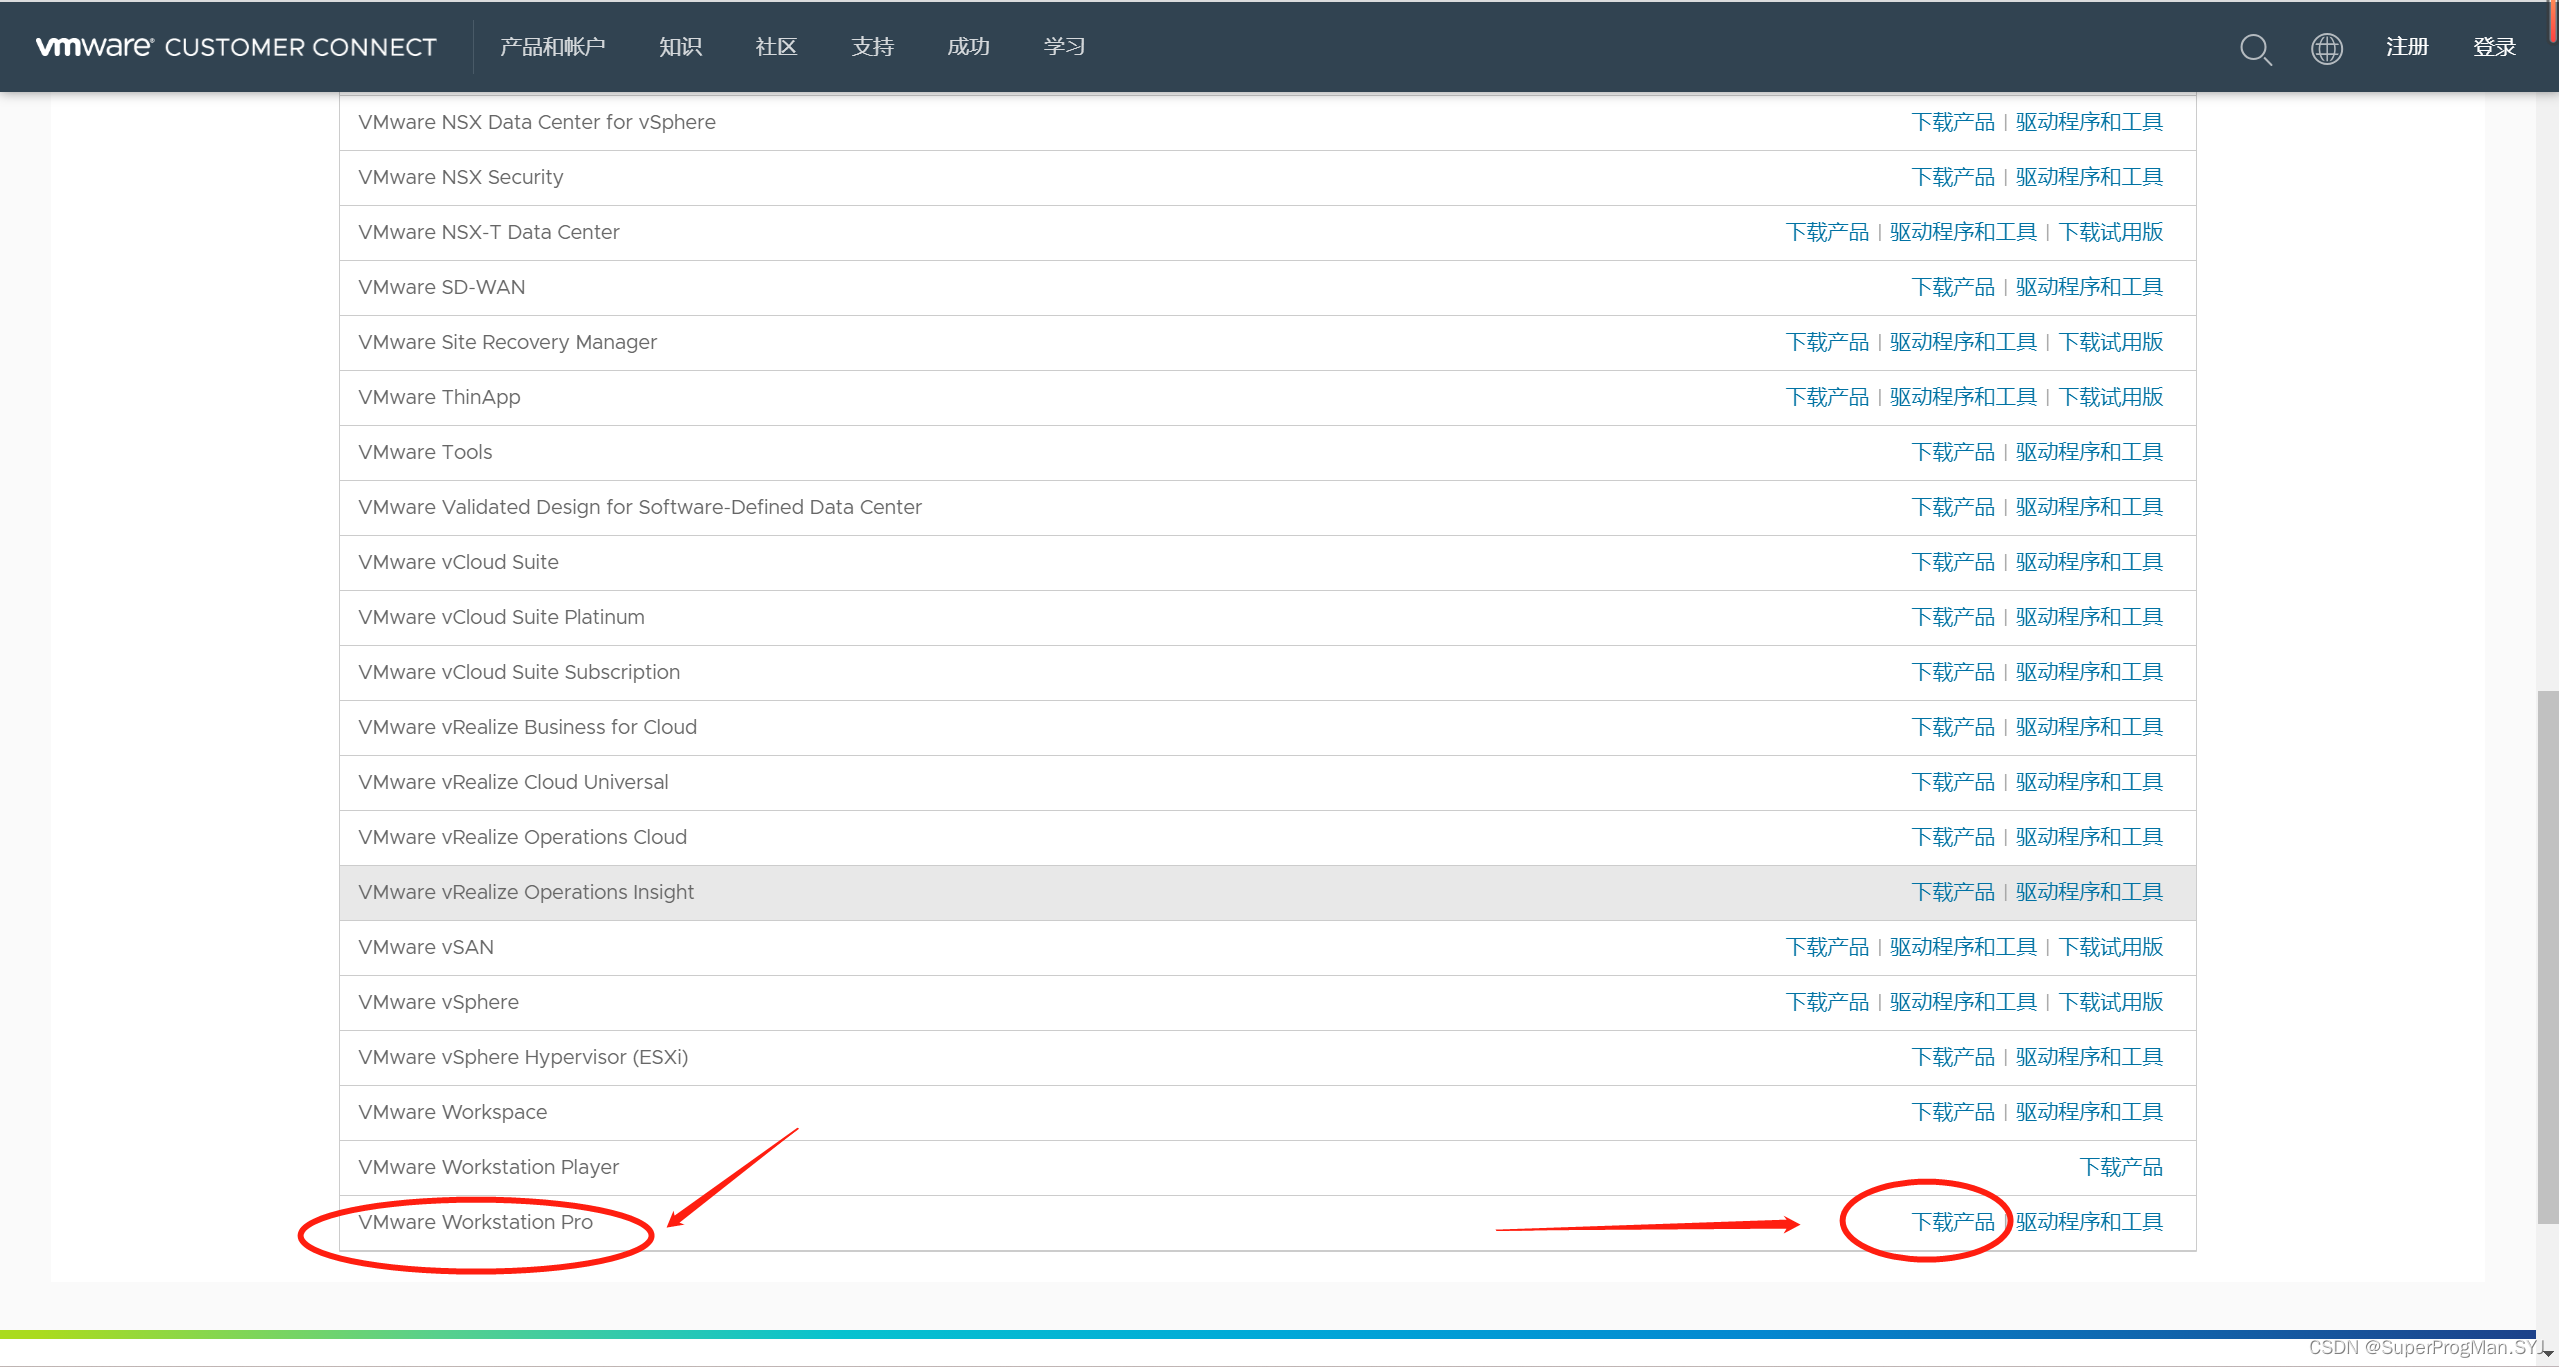Image resolution: width=2559 pixels, height=1367 pixels.
Task: Click 下载产品 for VMware Workstation Pro
Action: pos(1952,1222)
